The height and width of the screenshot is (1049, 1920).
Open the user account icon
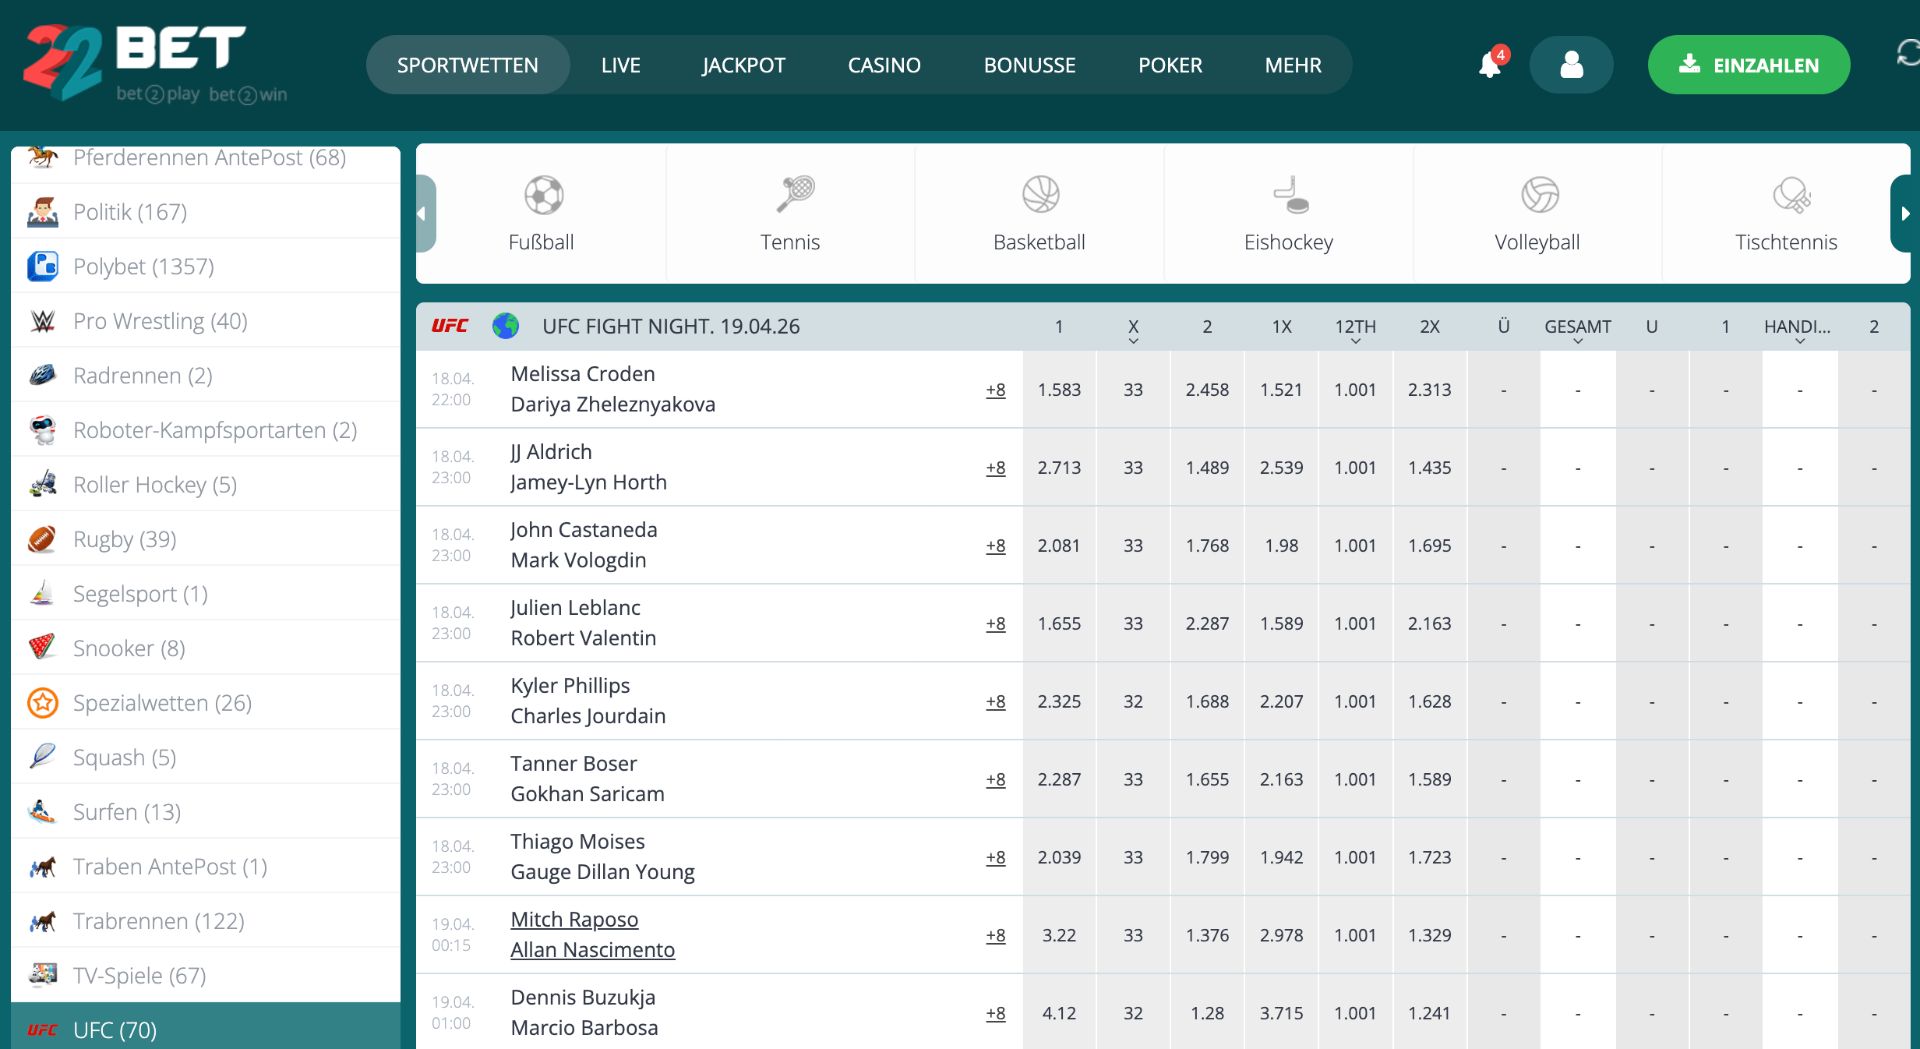click(1570, 64)
